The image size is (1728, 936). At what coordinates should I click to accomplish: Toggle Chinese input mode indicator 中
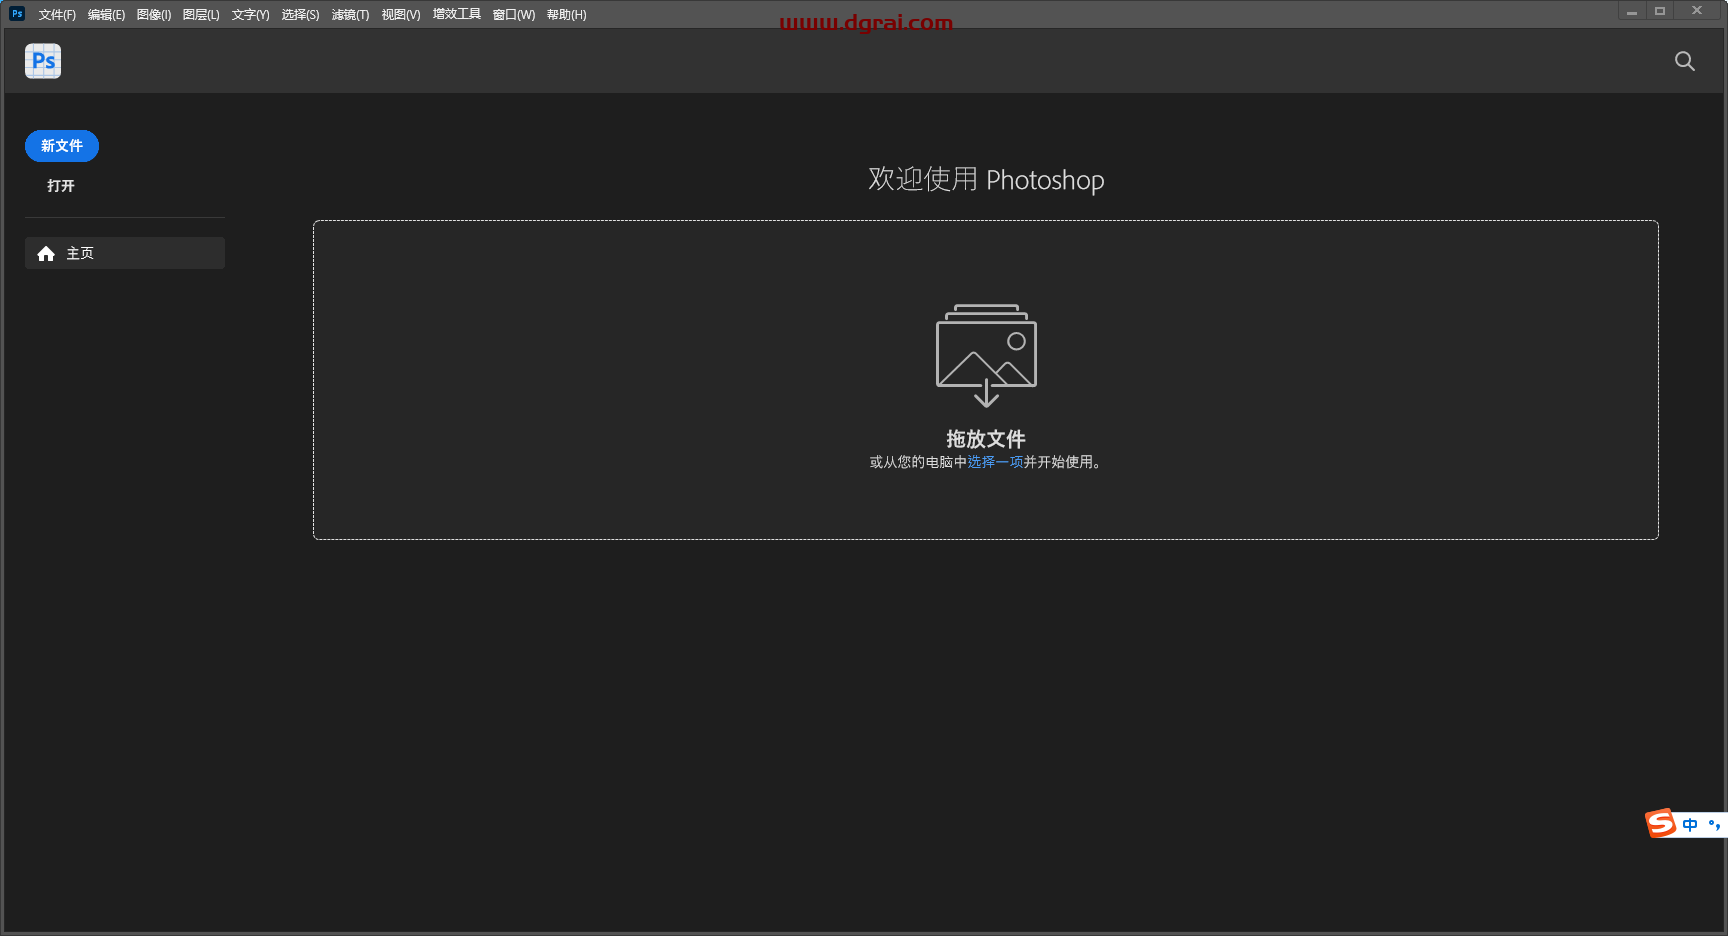(1690, 825)
